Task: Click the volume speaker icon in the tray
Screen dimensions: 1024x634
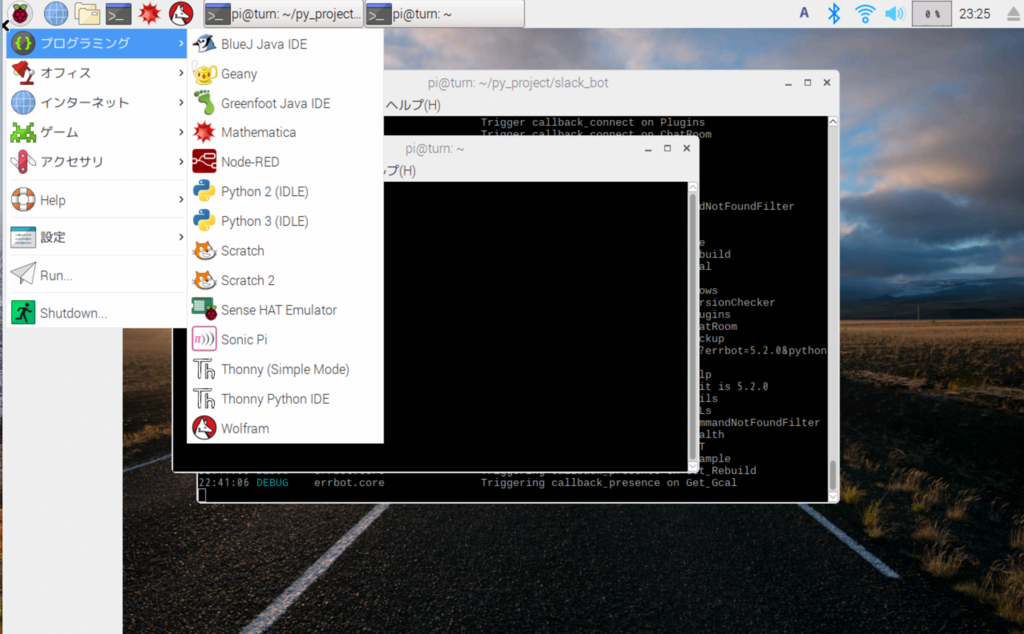Action: point(895,13)
